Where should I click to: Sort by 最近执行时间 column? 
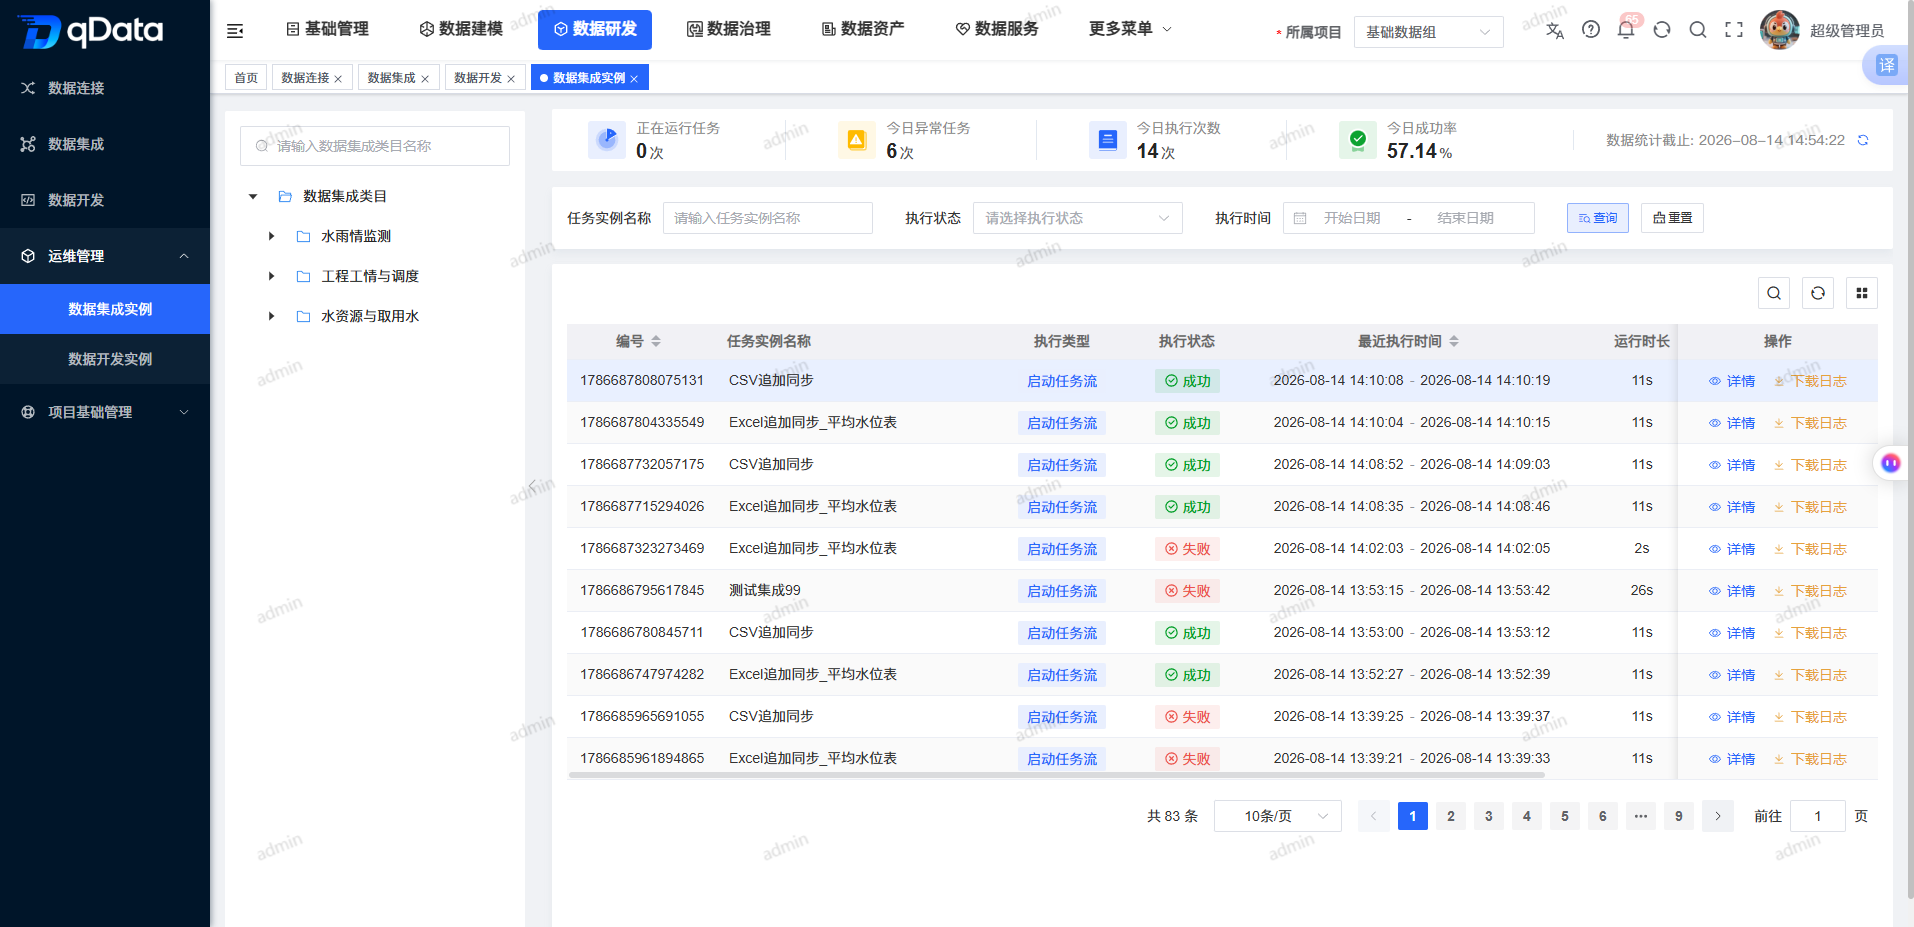(x=1454, y=341)
